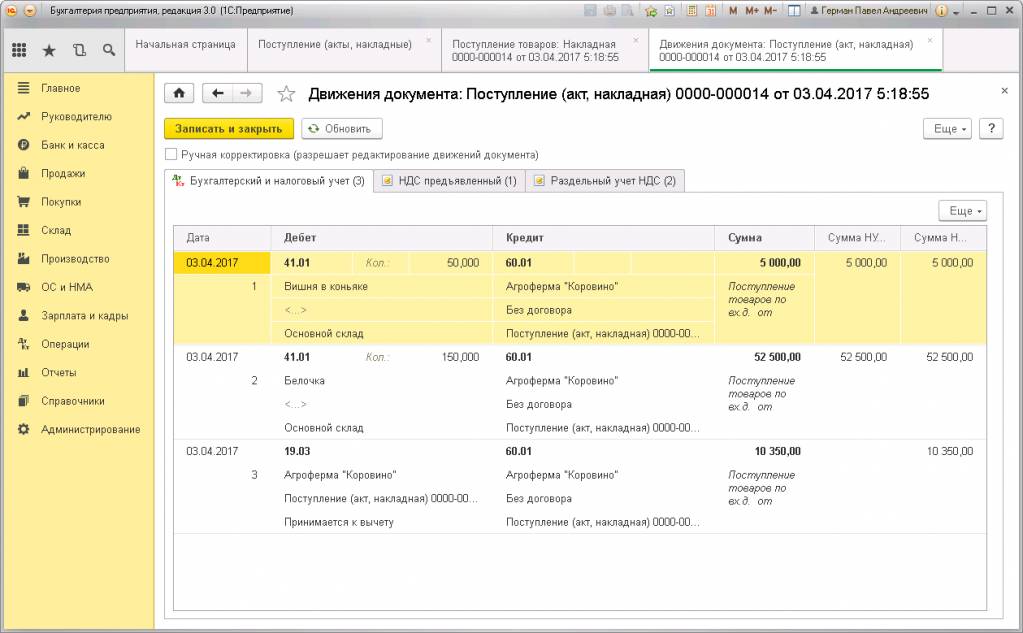
Task: Open the Favorites star in left toolbar
Action: tap(49, 50)
